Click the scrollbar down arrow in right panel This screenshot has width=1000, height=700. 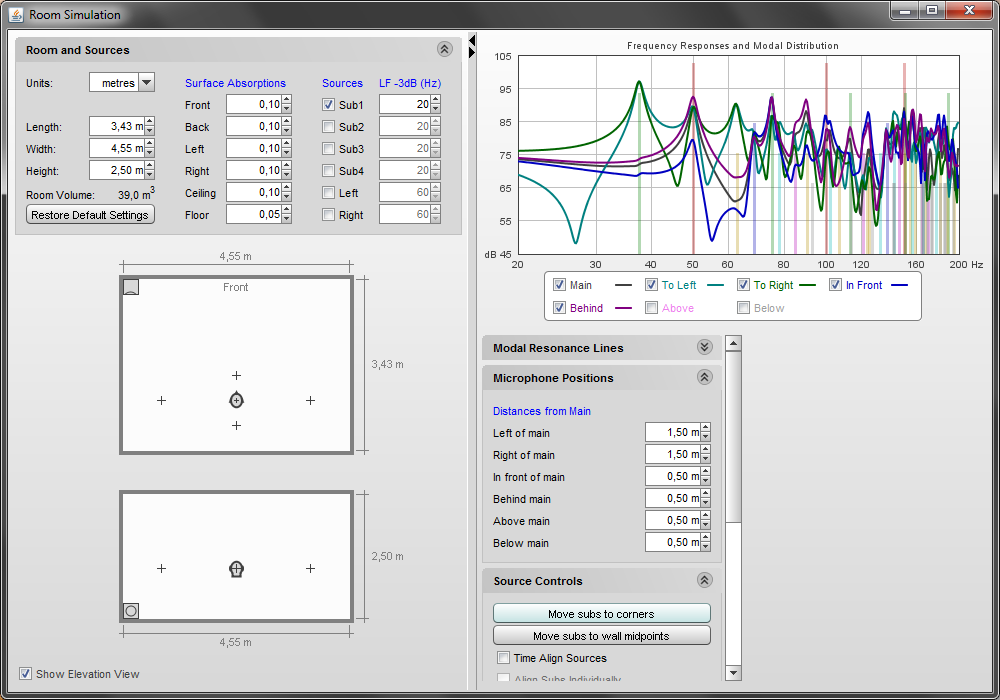point(733,673)
